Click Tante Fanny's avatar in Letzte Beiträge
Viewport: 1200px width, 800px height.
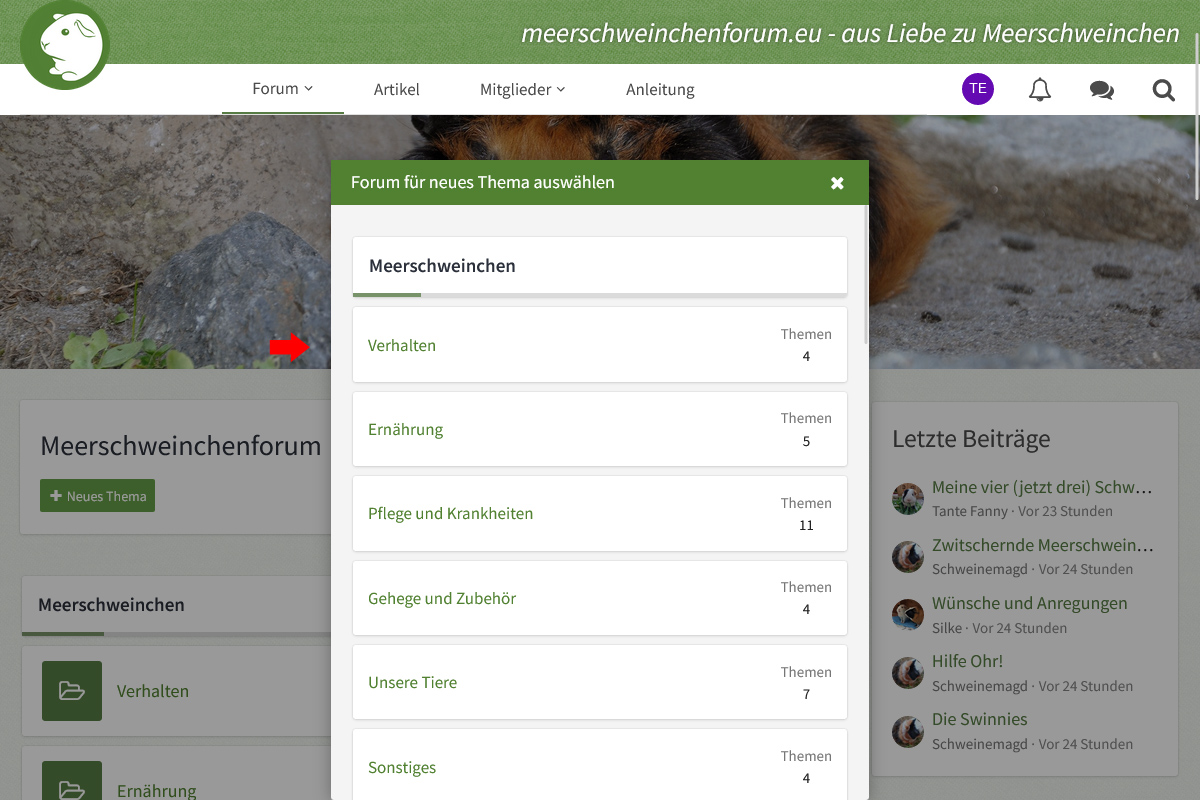(908, 499)
